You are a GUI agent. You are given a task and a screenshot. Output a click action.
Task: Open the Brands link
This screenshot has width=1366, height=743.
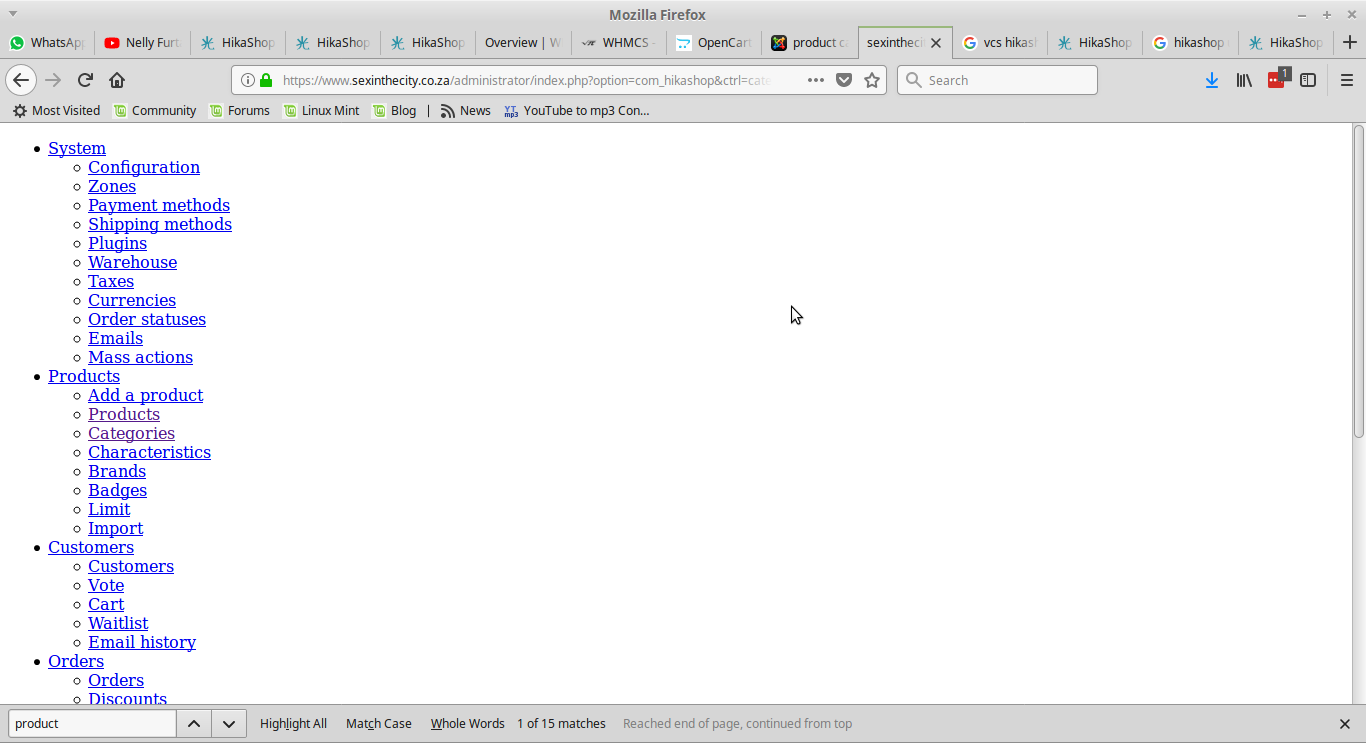click(117, 471)
